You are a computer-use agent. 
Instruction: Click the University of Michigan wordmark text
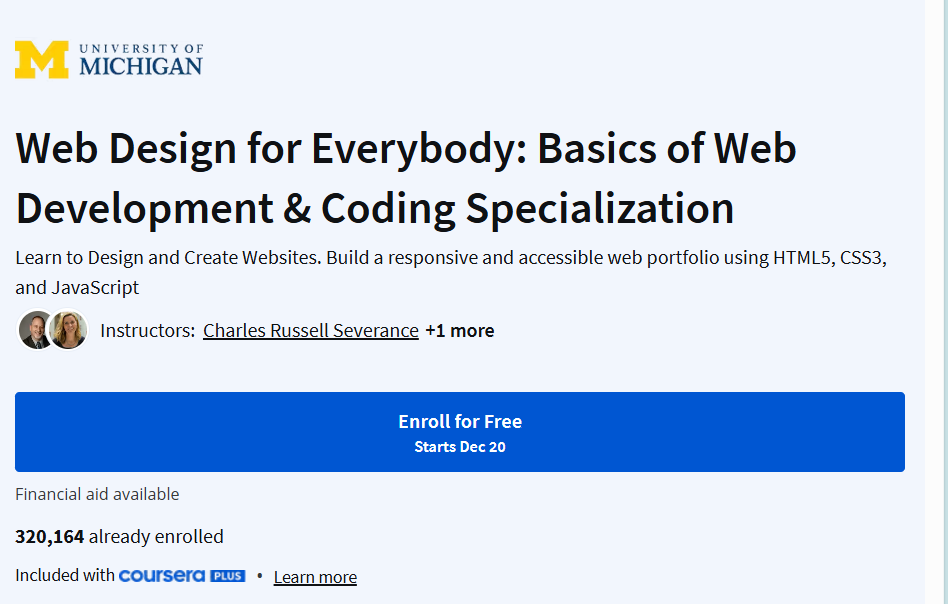[x=141, y=60]
